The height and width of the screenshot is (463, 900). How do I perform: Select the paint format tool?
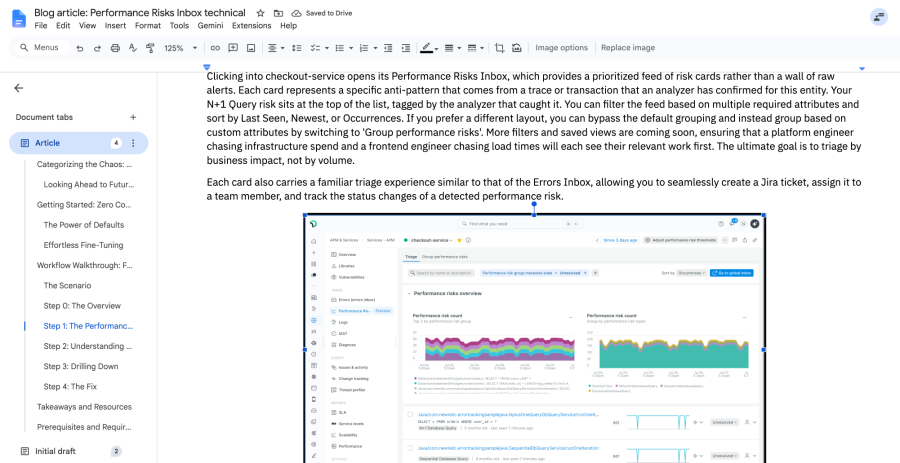tap(150, 48)
